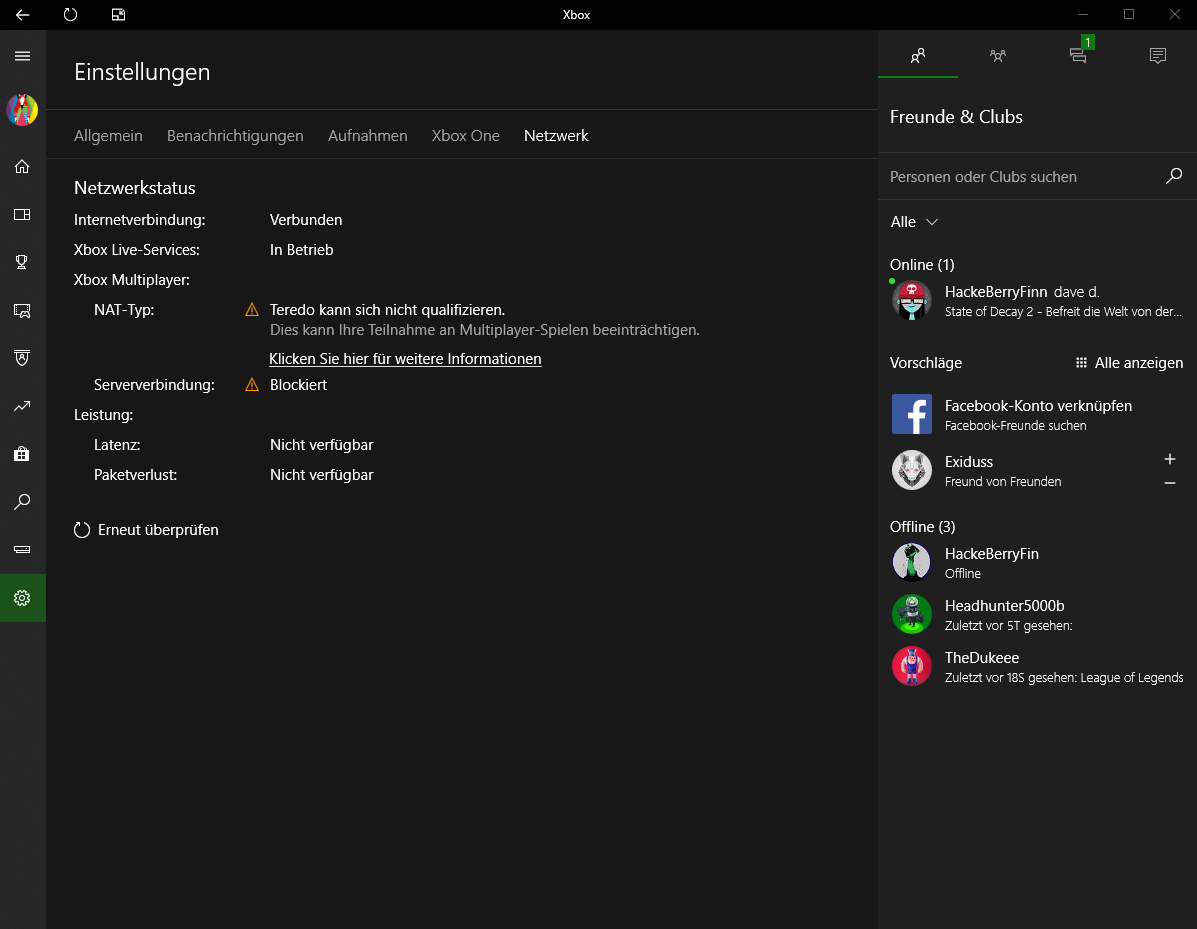Expand the hamburger navigation menu
The height and width of the screenshot is (929, 1197).
22,56
